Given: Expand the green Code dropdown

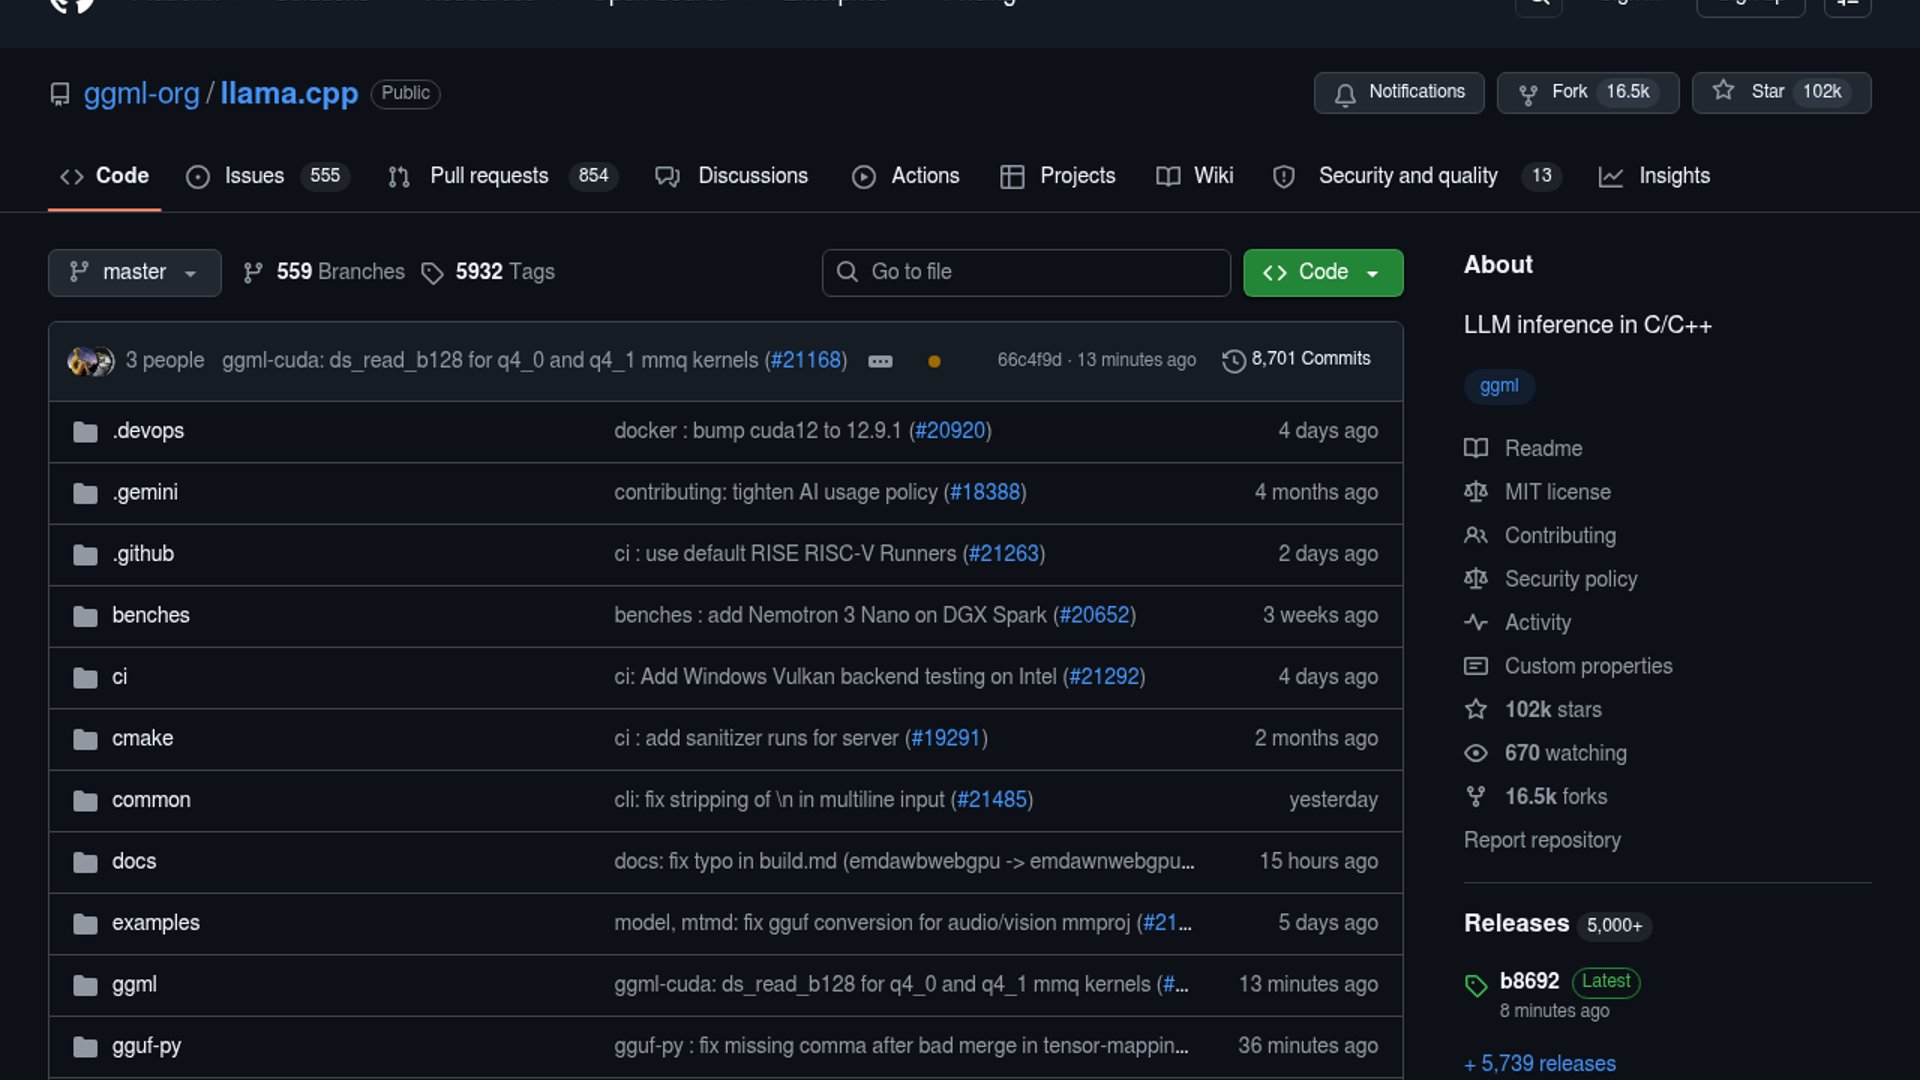Looking at the screenshot, I should point(1322,272).
